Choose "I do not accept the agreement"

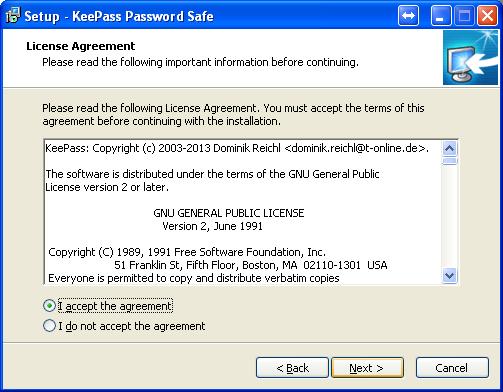[x=49, y=326]
